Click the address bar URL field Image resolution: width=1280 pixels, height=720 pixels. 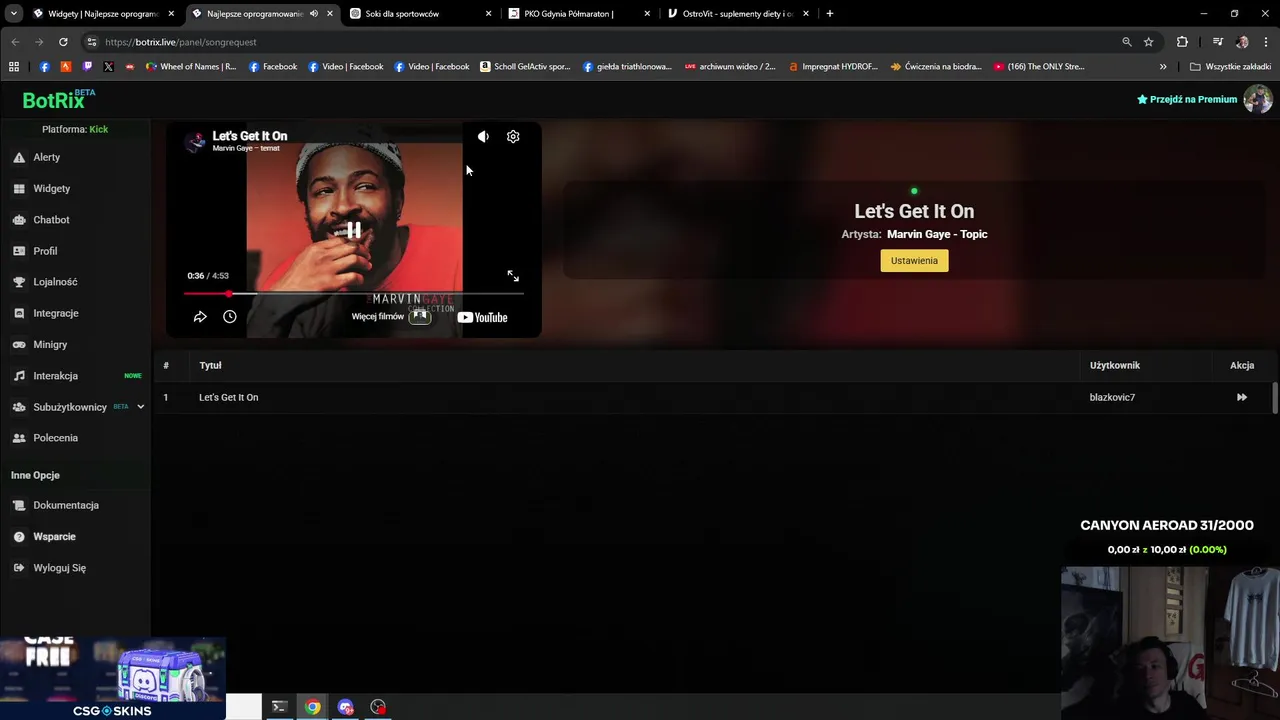(x=600, y=42)
